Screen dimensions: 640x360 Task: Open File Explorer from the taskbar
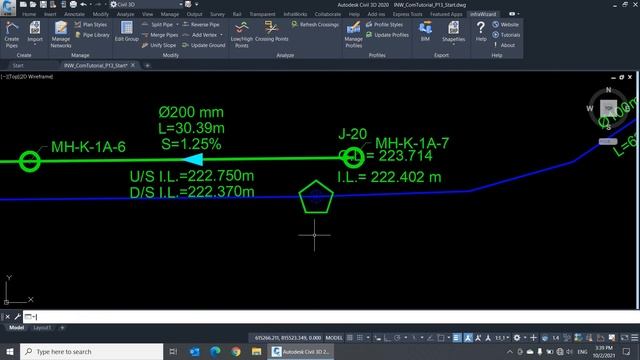[256, 351]
